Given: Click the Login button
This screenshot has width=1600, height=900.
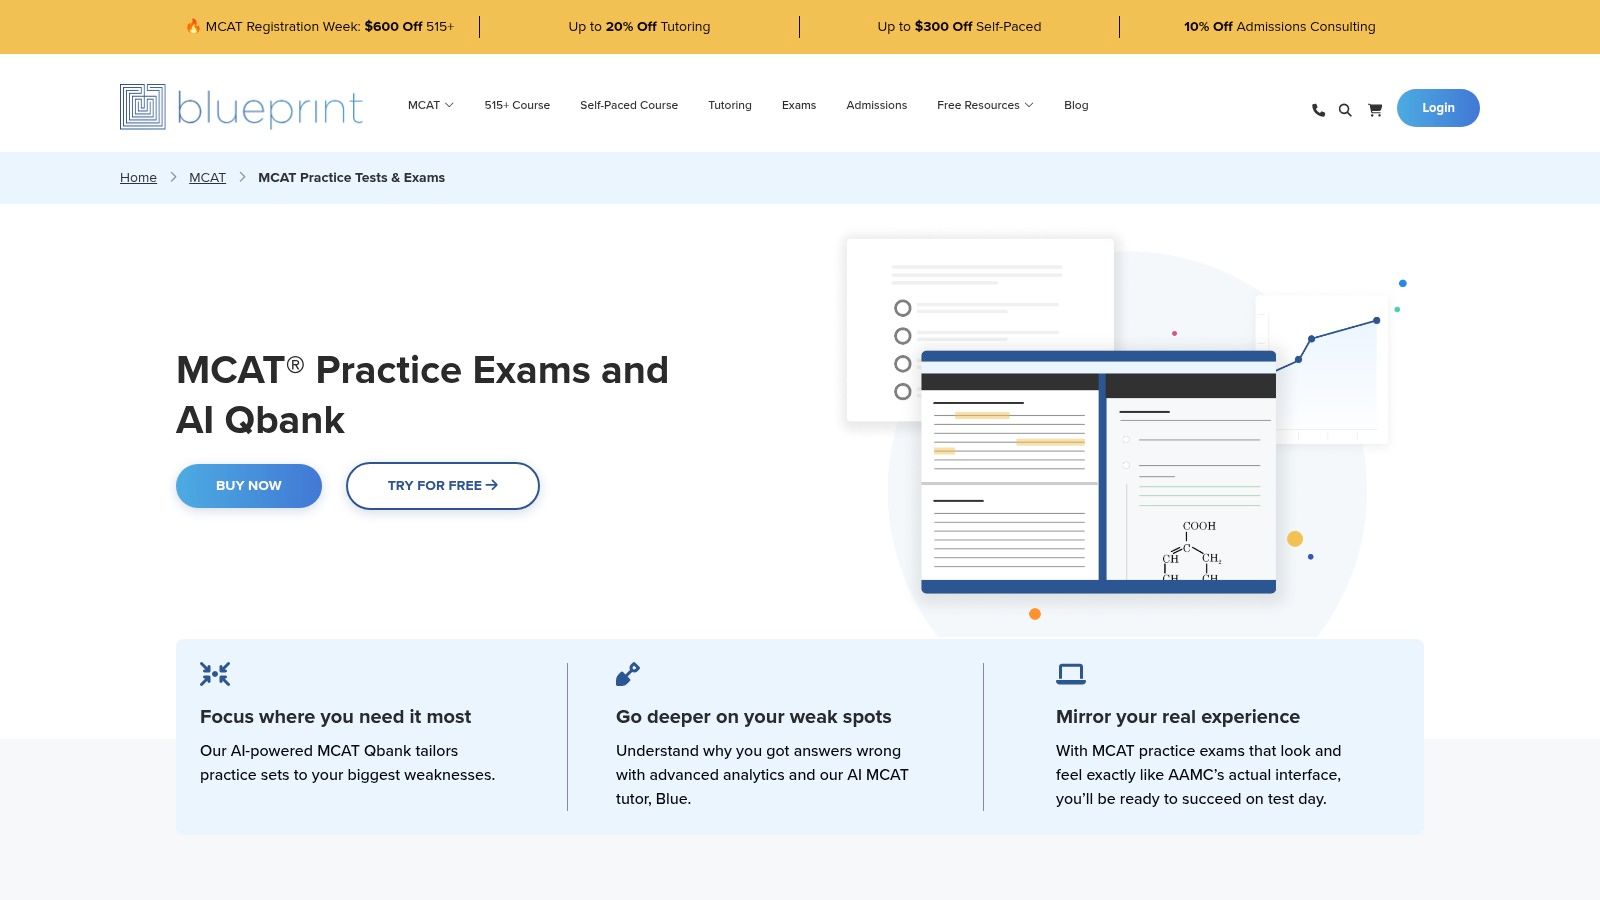Looking at the screenshot, I should pos(1437,108).
